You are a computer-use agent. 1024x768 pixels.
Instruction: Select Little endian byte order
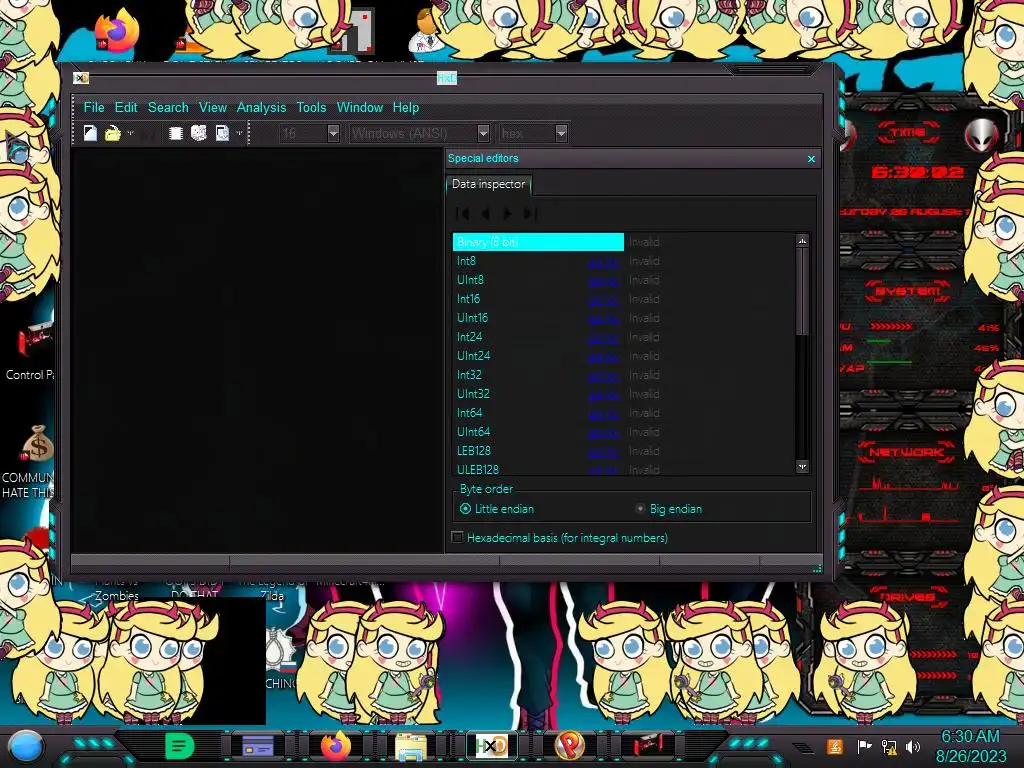point(497,509)
